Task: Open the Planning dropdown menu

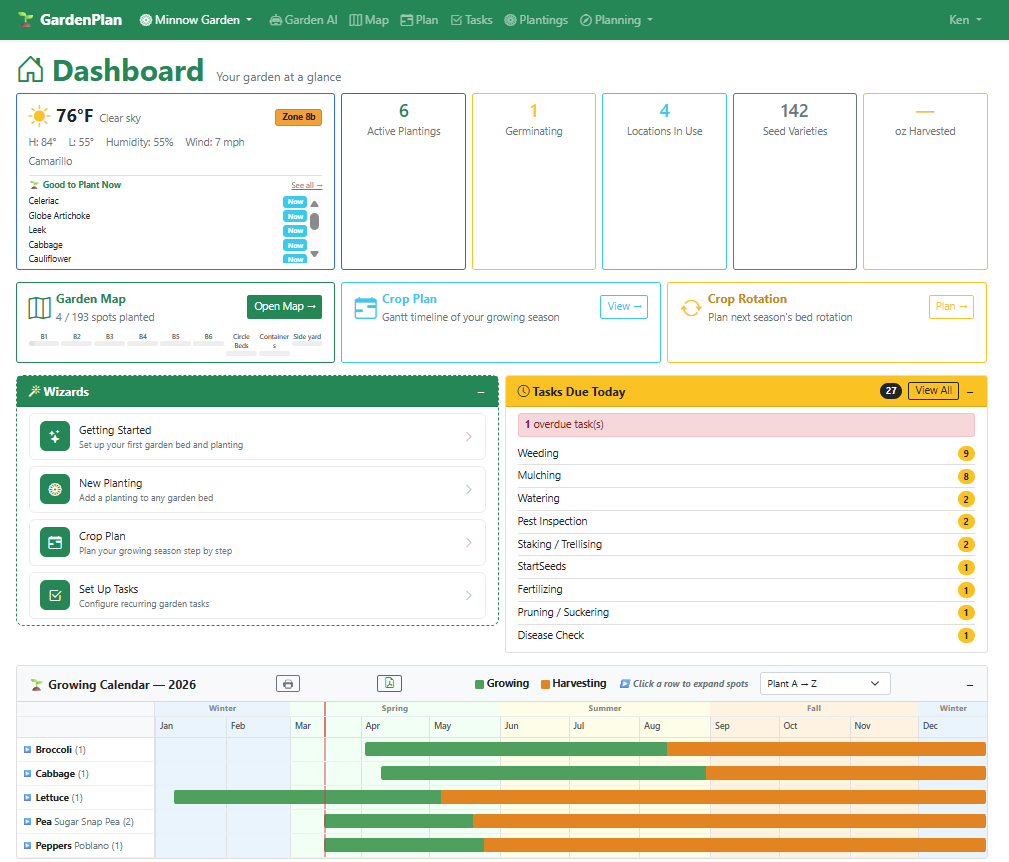Action: pyautogui.click(x=616, y=19)
